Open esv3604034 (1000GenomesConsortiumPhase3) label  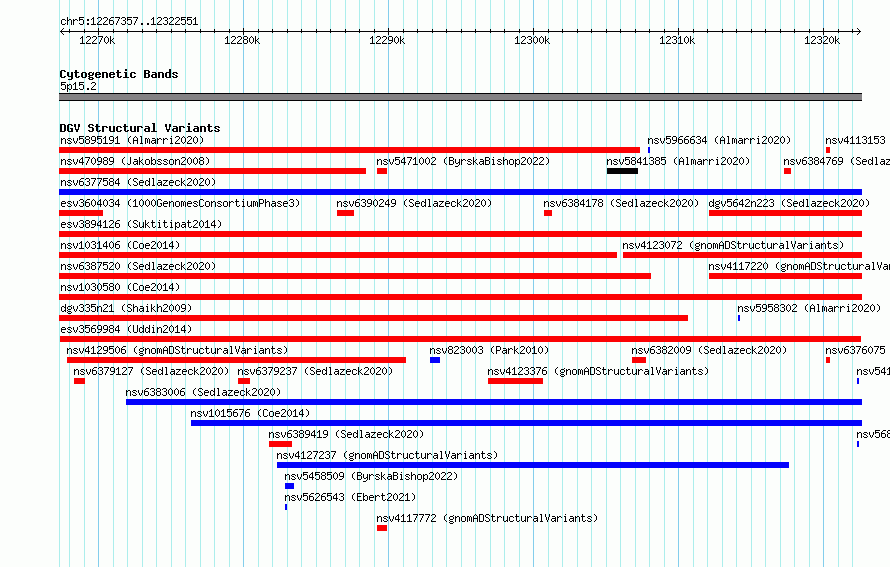[x=180, y=203]
